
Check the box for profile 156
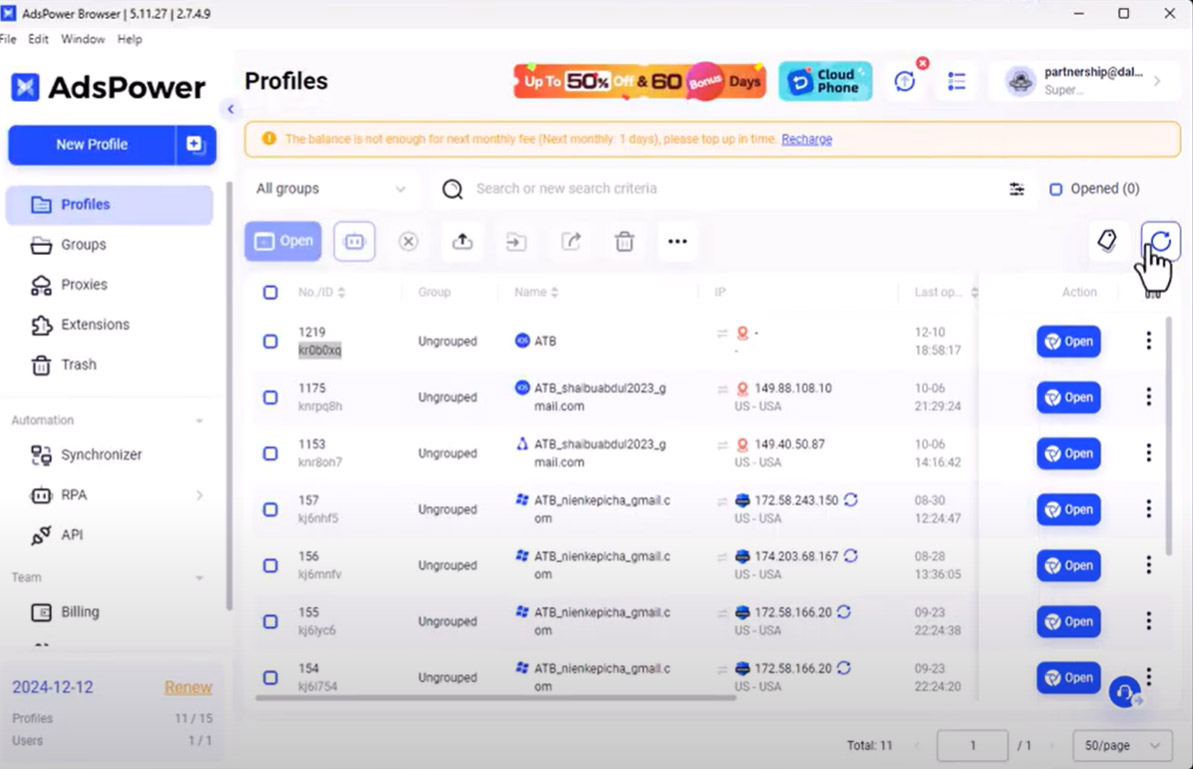pyautogui.click(x=270, y=565)
